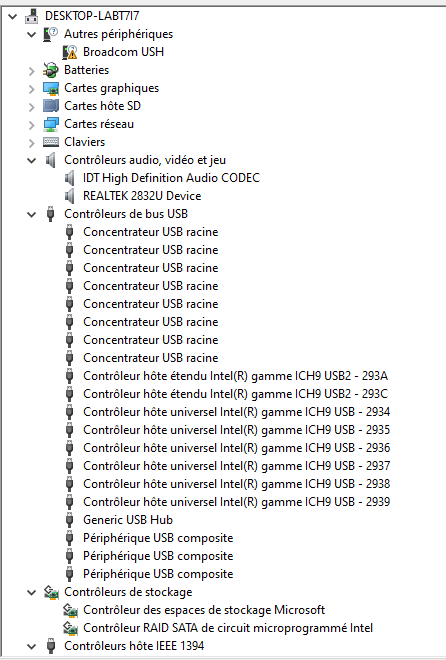The height and width of the screenshot is (660, 446).
Task: Click the Claviers keyboard icon
Action: coord(51,142)
